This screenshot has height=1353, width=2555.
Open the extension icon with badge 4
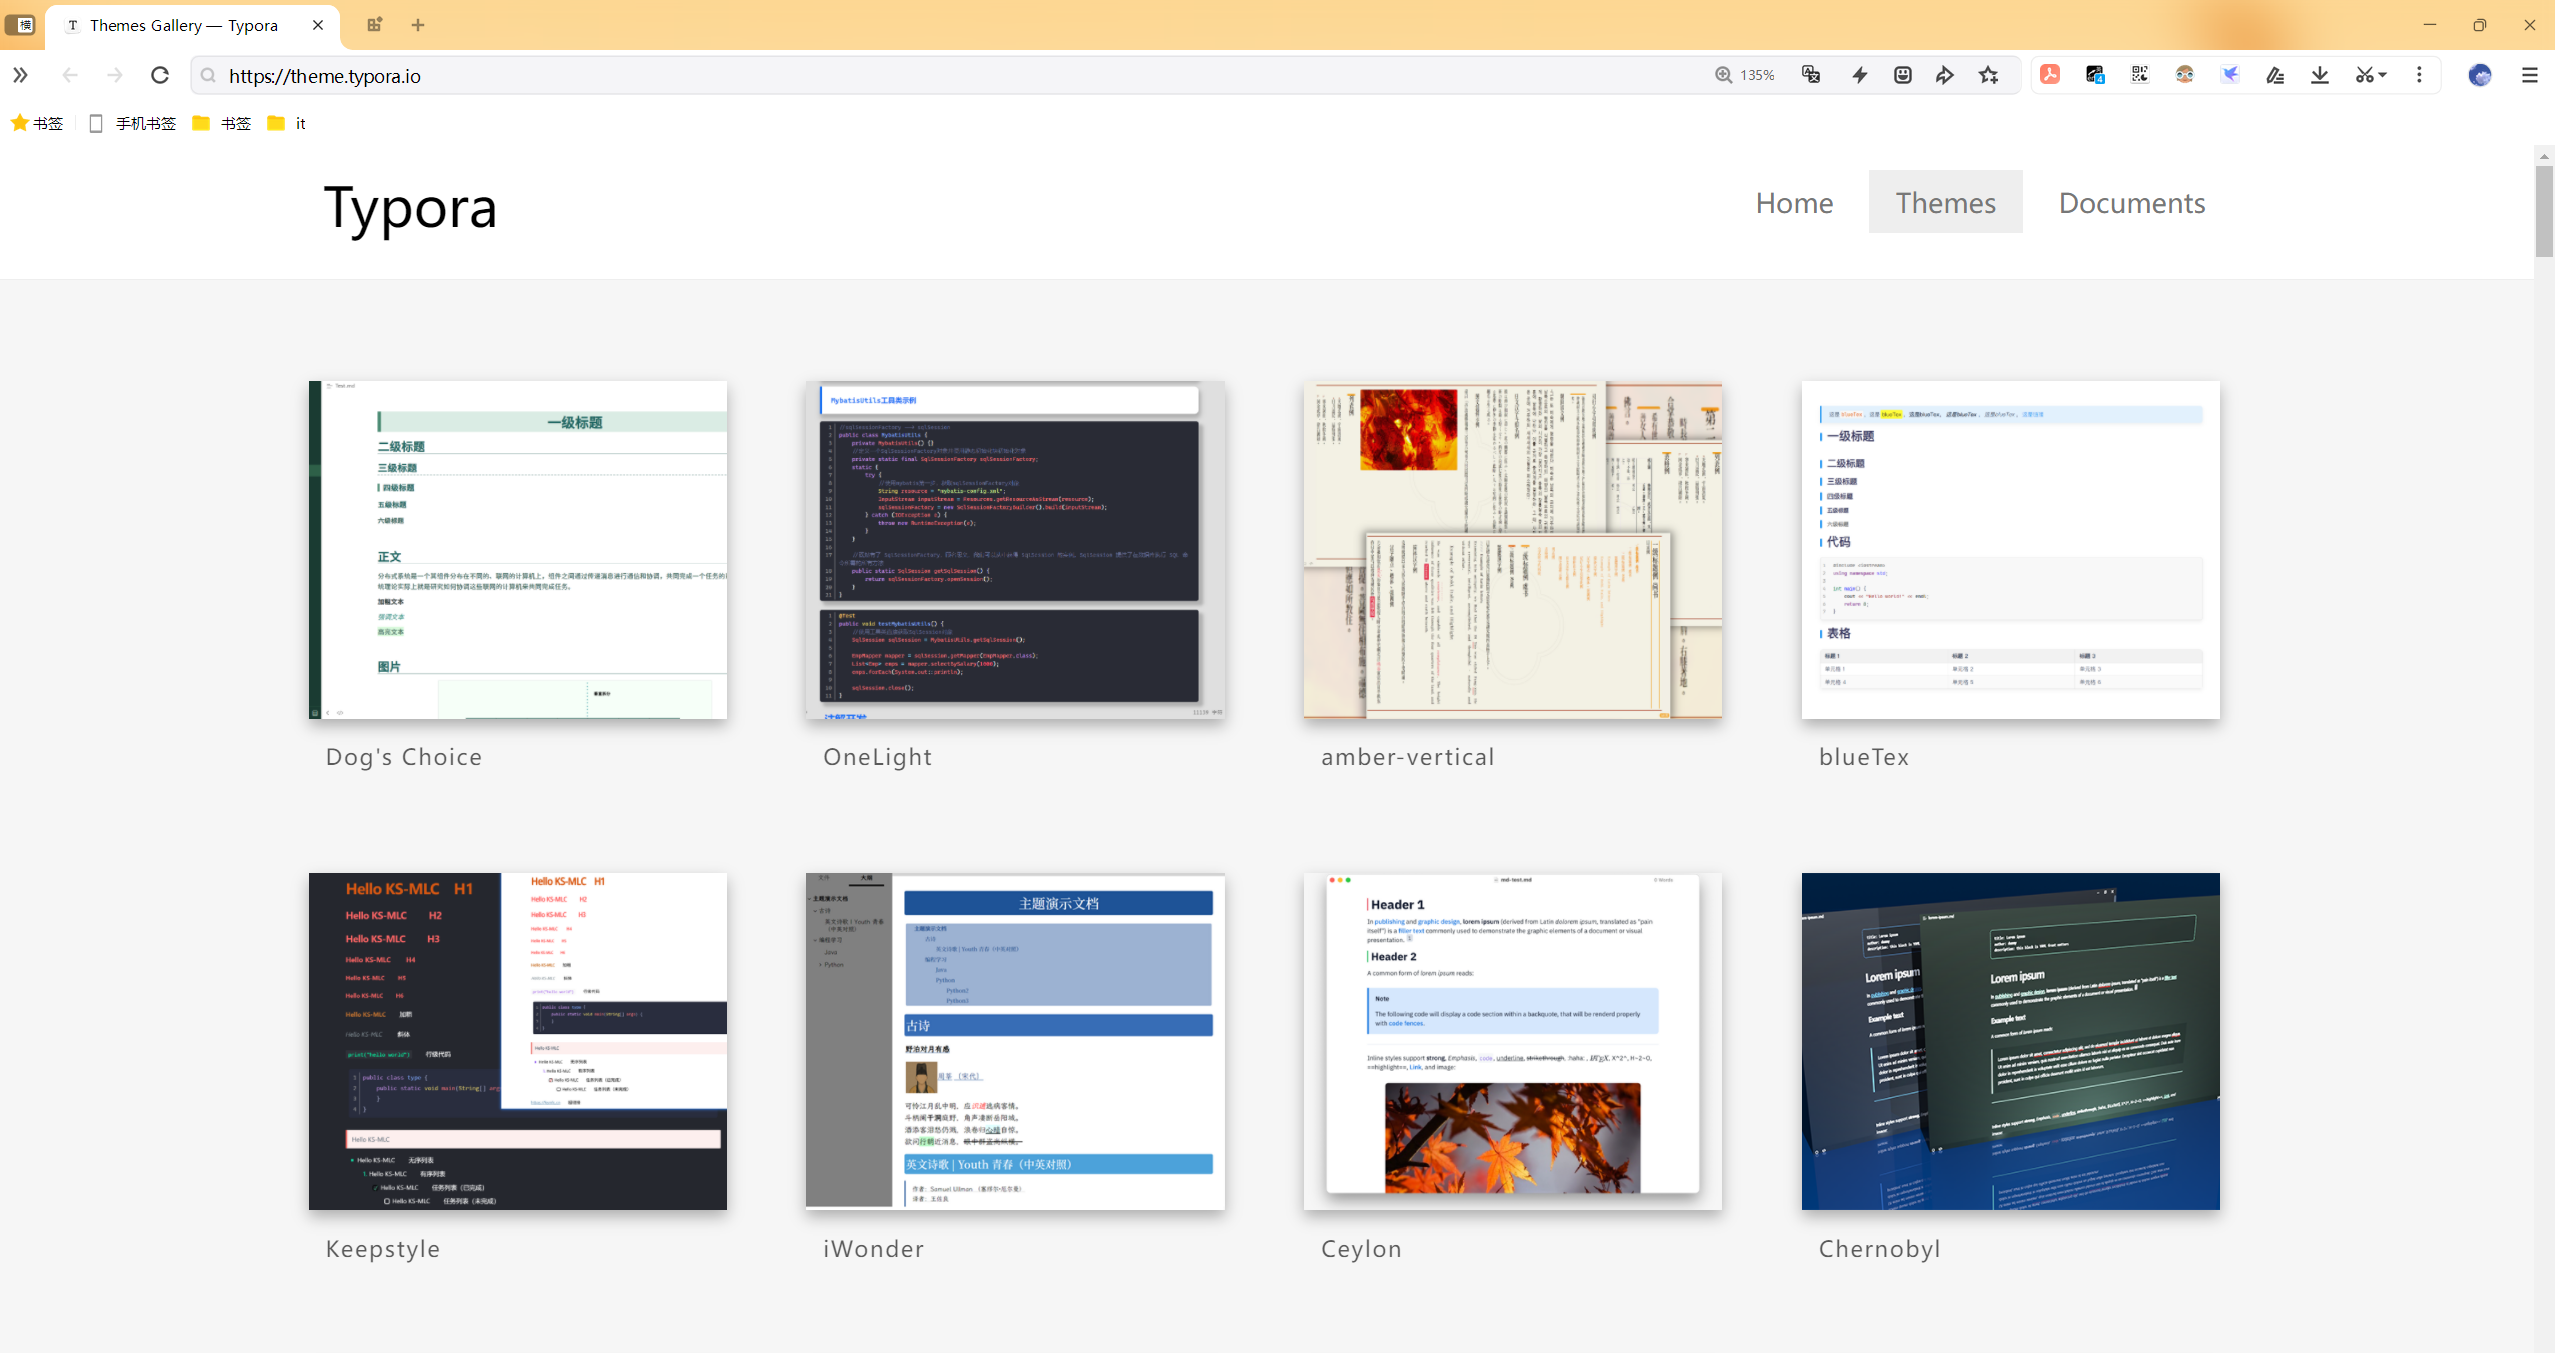(x=2095, y=75)
